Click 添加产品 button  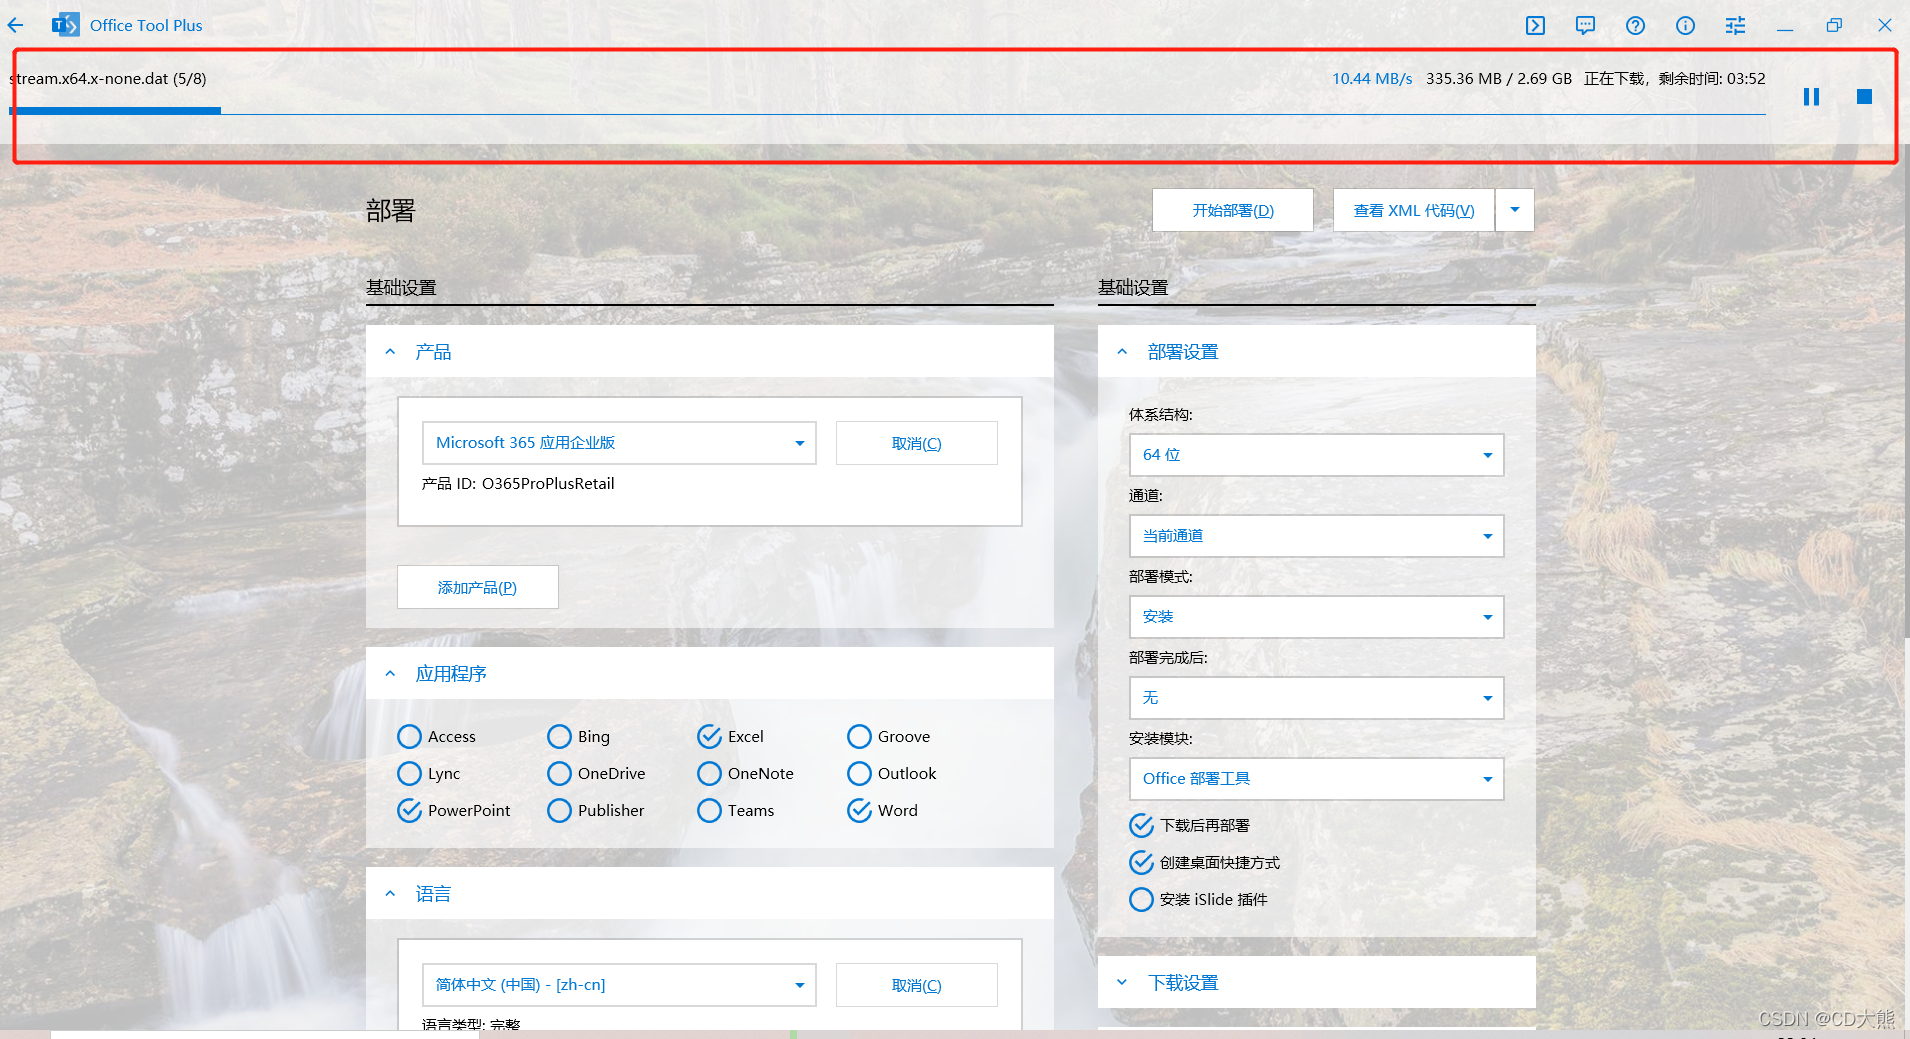478,587
